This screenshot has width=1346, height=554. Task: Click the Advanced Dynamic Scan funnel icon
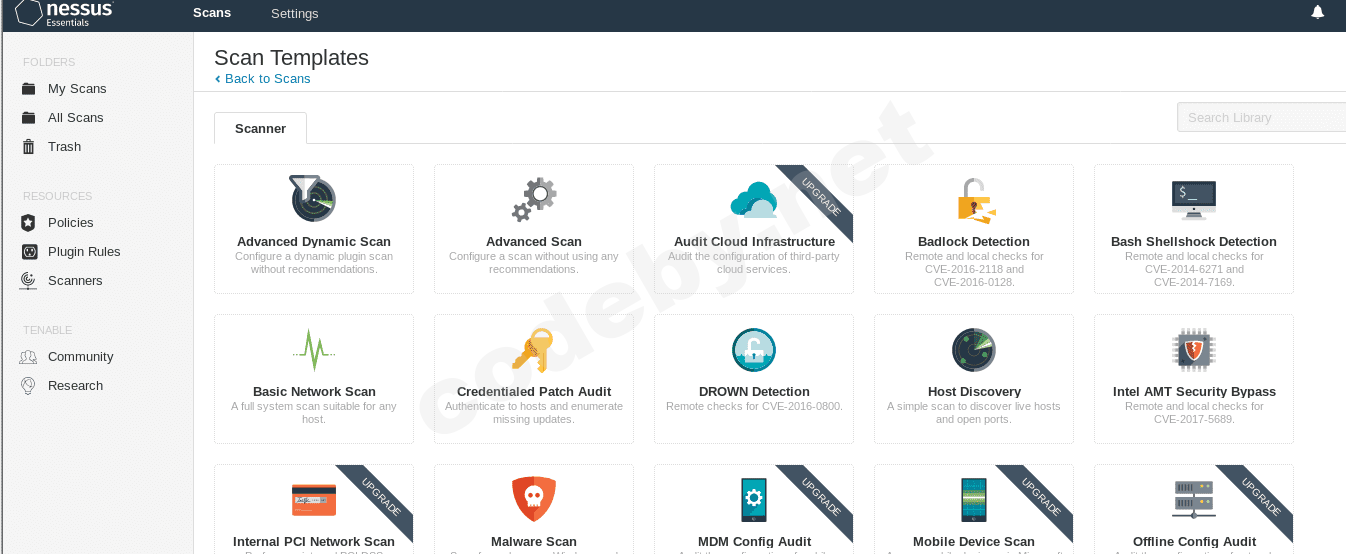(313, 198)
